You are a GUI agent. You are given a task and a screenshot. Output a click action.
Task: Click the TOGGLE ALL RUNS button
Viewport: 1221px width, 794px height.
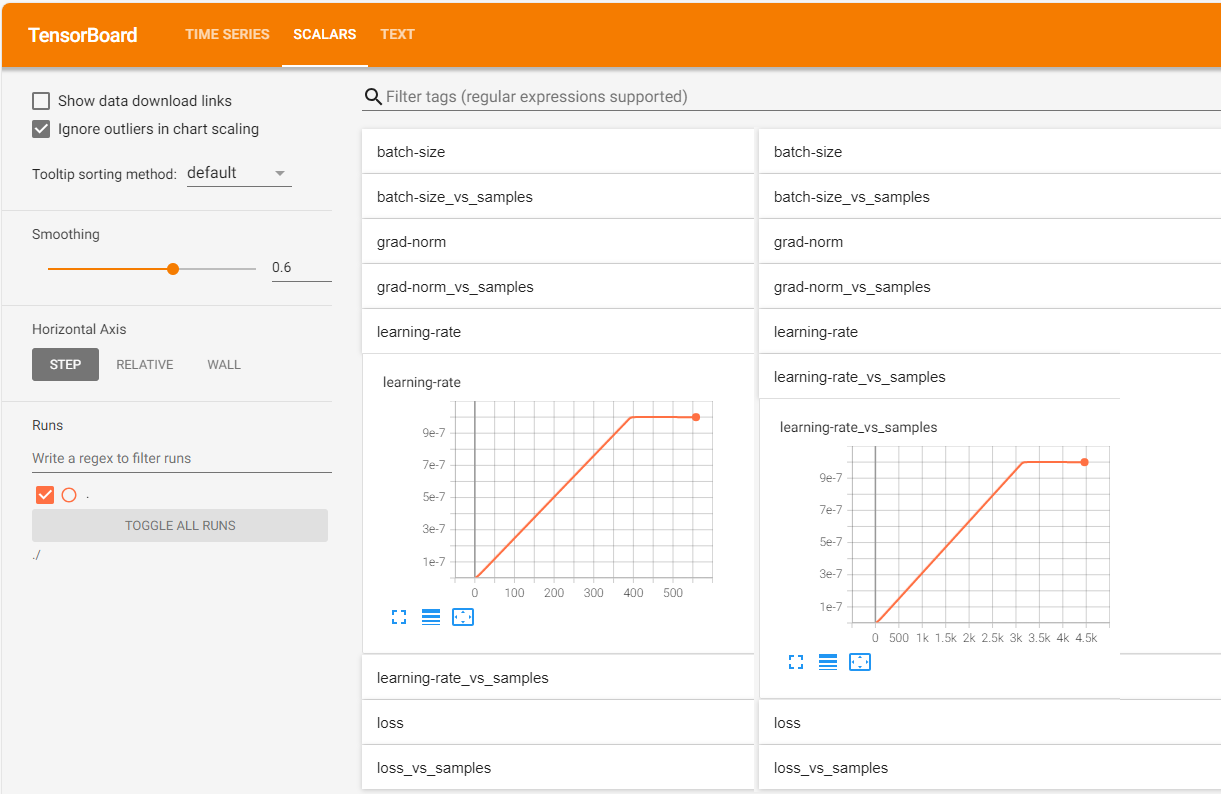179,525
